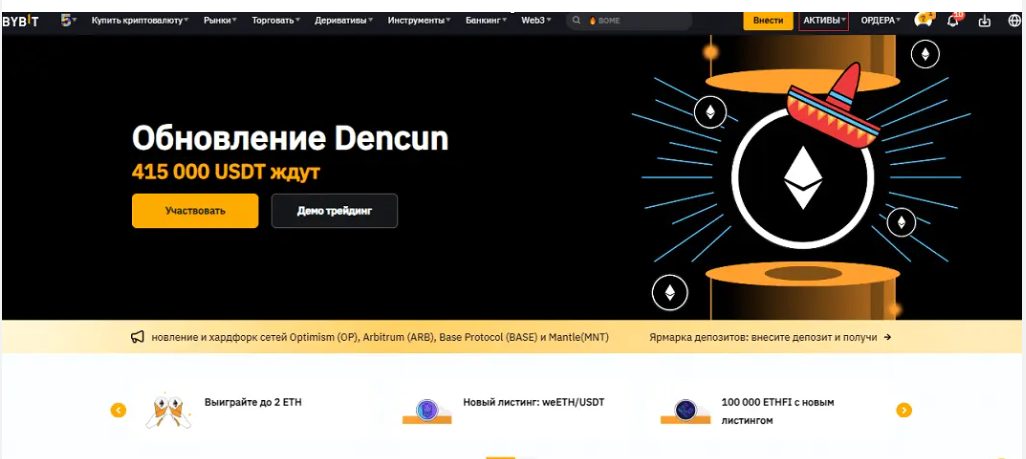Image resolution: width=1026 pixels, height=459 pixels.
Task: Click the announcement megaphone icon
Action: [x=137, y=337]
